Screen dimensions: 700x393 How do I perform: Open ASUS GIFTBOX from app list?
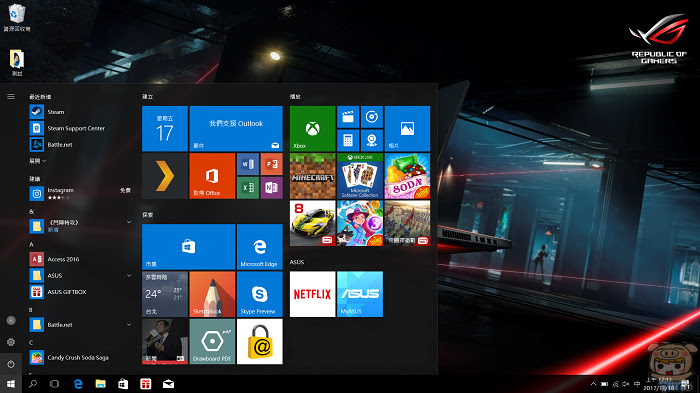(80, 292)
